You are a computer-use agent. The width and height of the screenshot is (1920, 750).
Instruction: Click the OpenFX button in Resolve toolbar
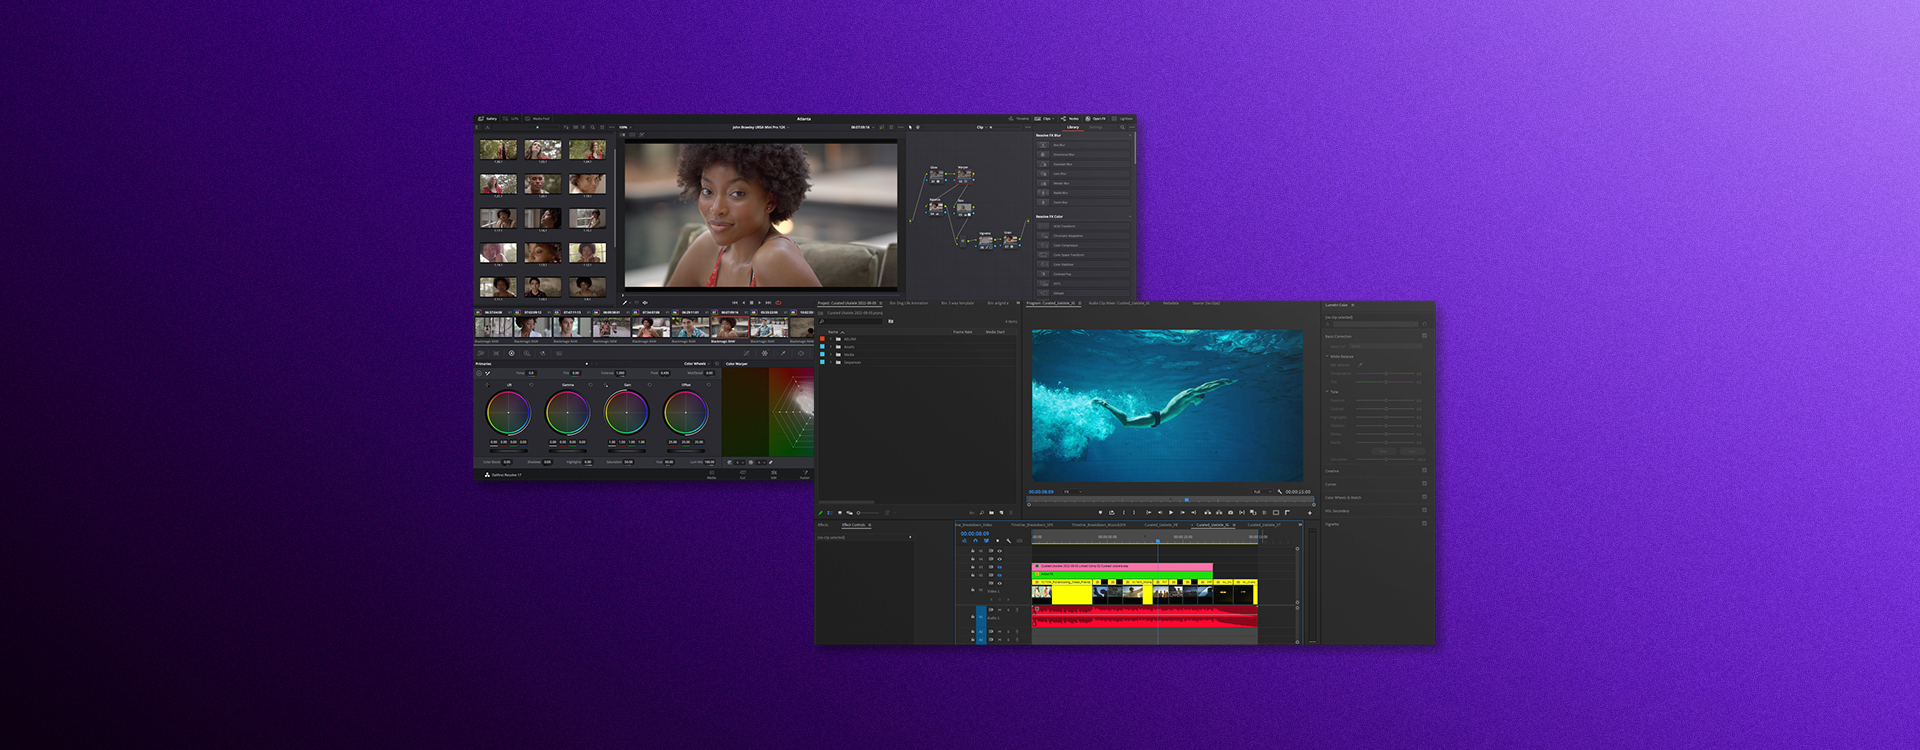point(1096,119)
